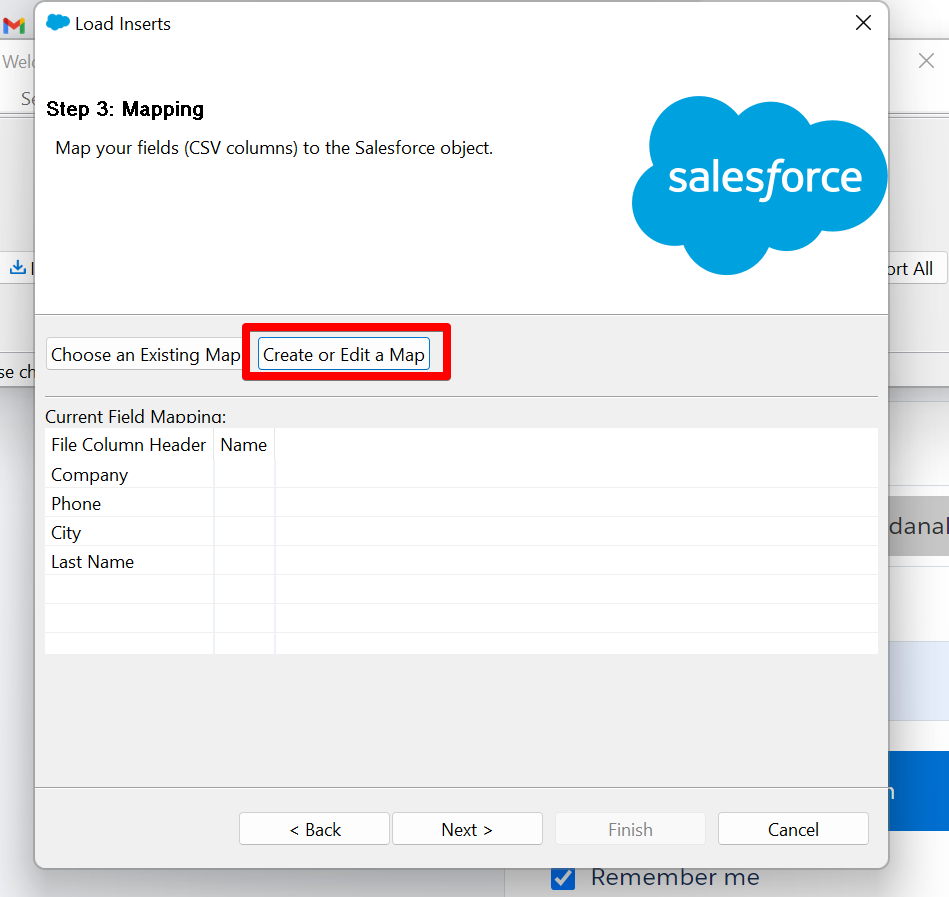Click the File Column Header column heading
949x897 pixels.
click(x=128, y=444)
